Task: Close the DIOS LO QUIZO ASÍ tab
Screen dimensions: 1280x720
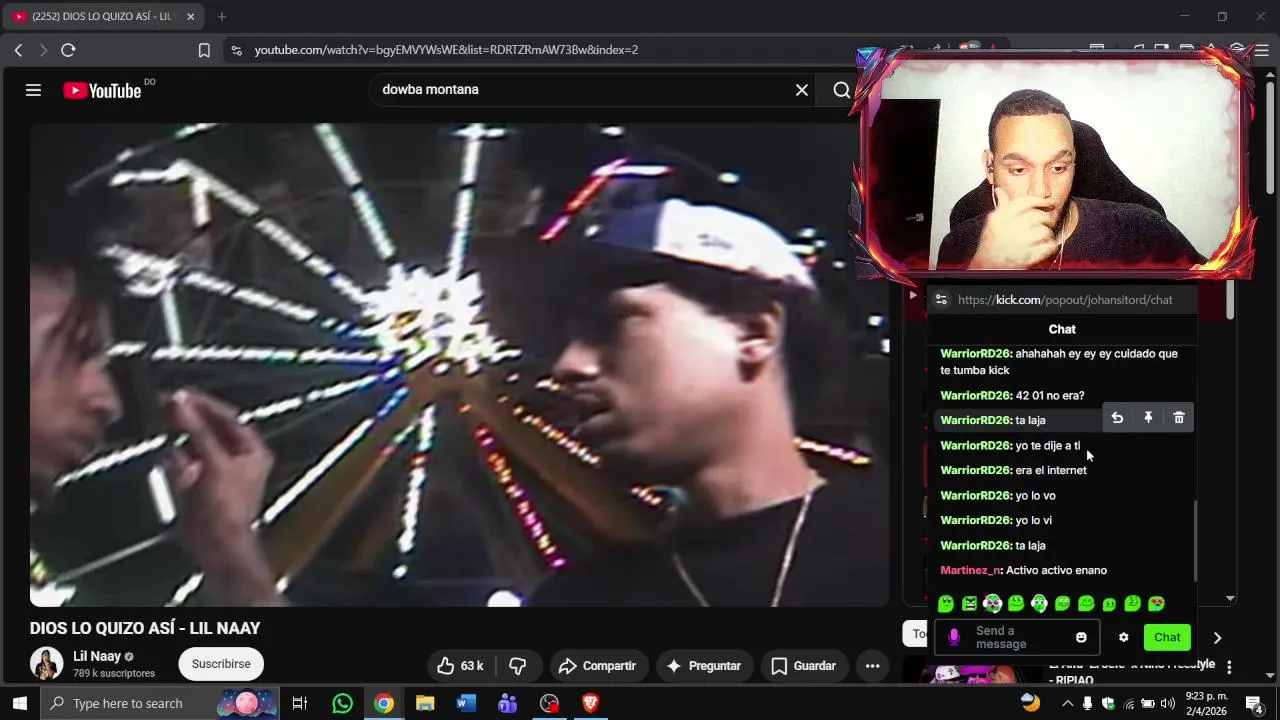Action: (190, 16)
